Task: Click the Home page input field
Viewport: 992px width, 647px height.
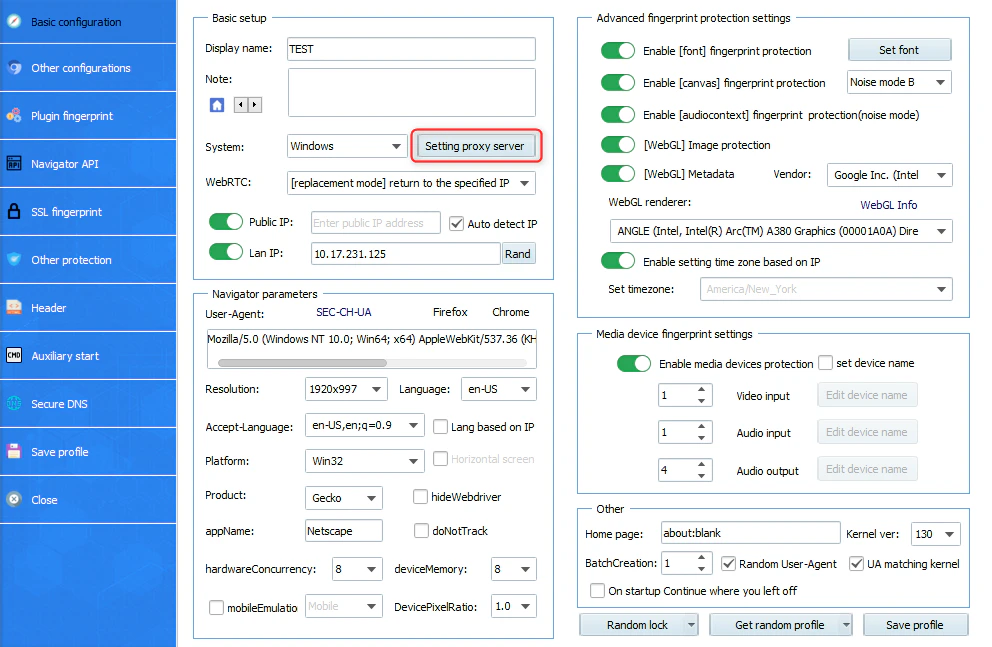Action: [x=750, y=533]
